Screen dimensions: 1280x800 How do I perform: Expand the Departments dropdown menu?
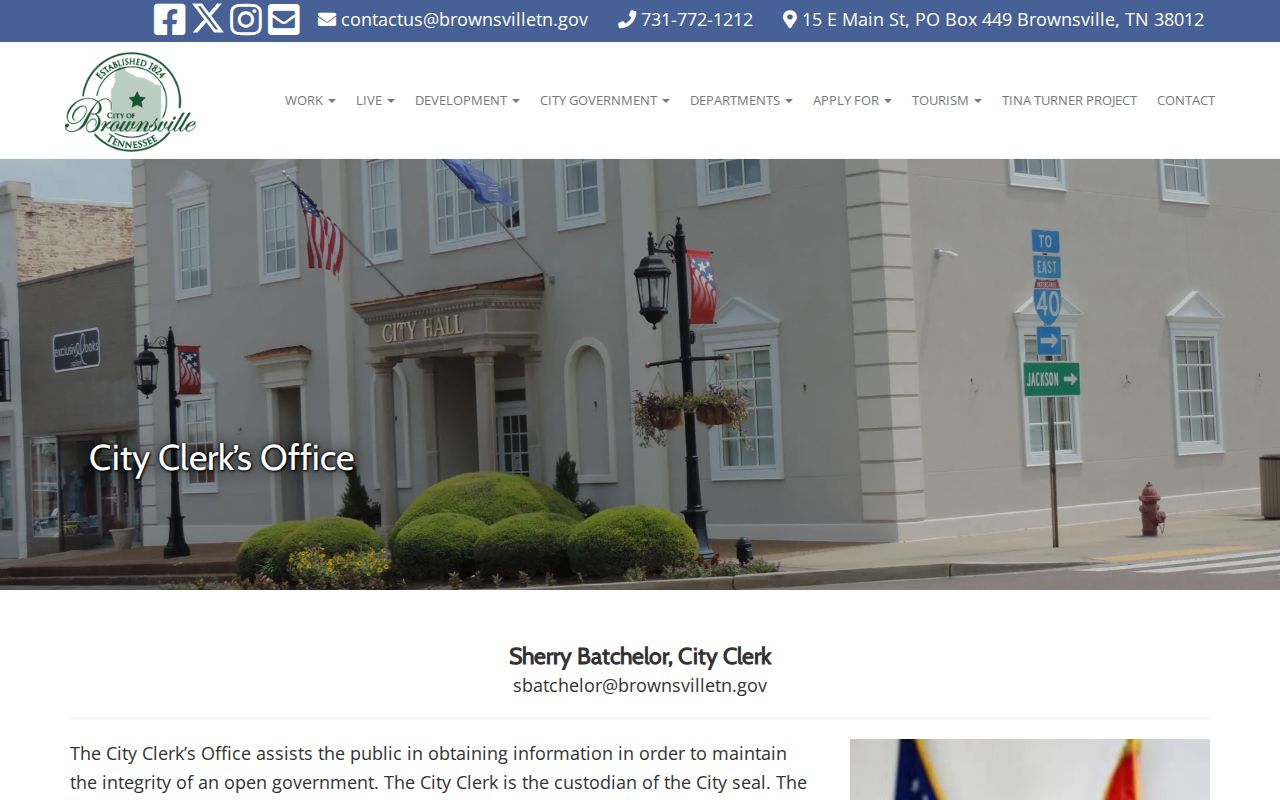click(741, 100)
